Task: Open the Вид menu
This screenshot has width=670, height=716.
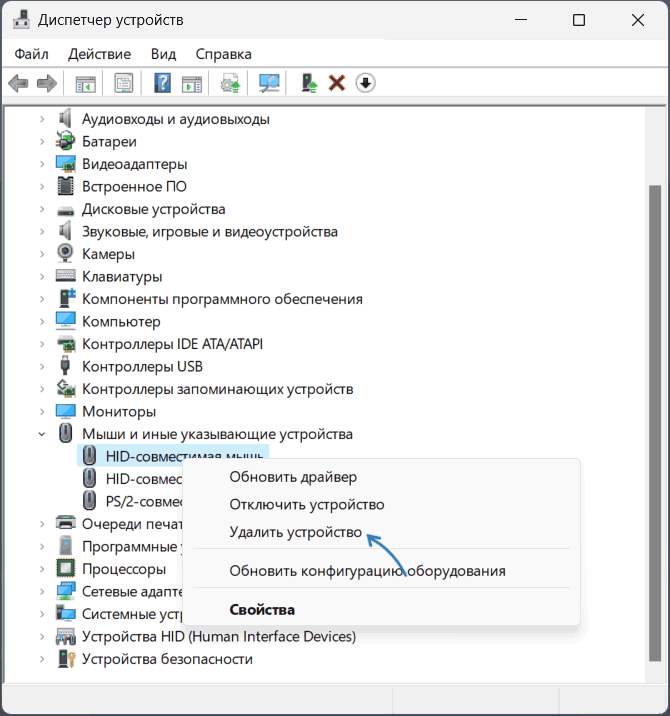Action: click(163, 54)
